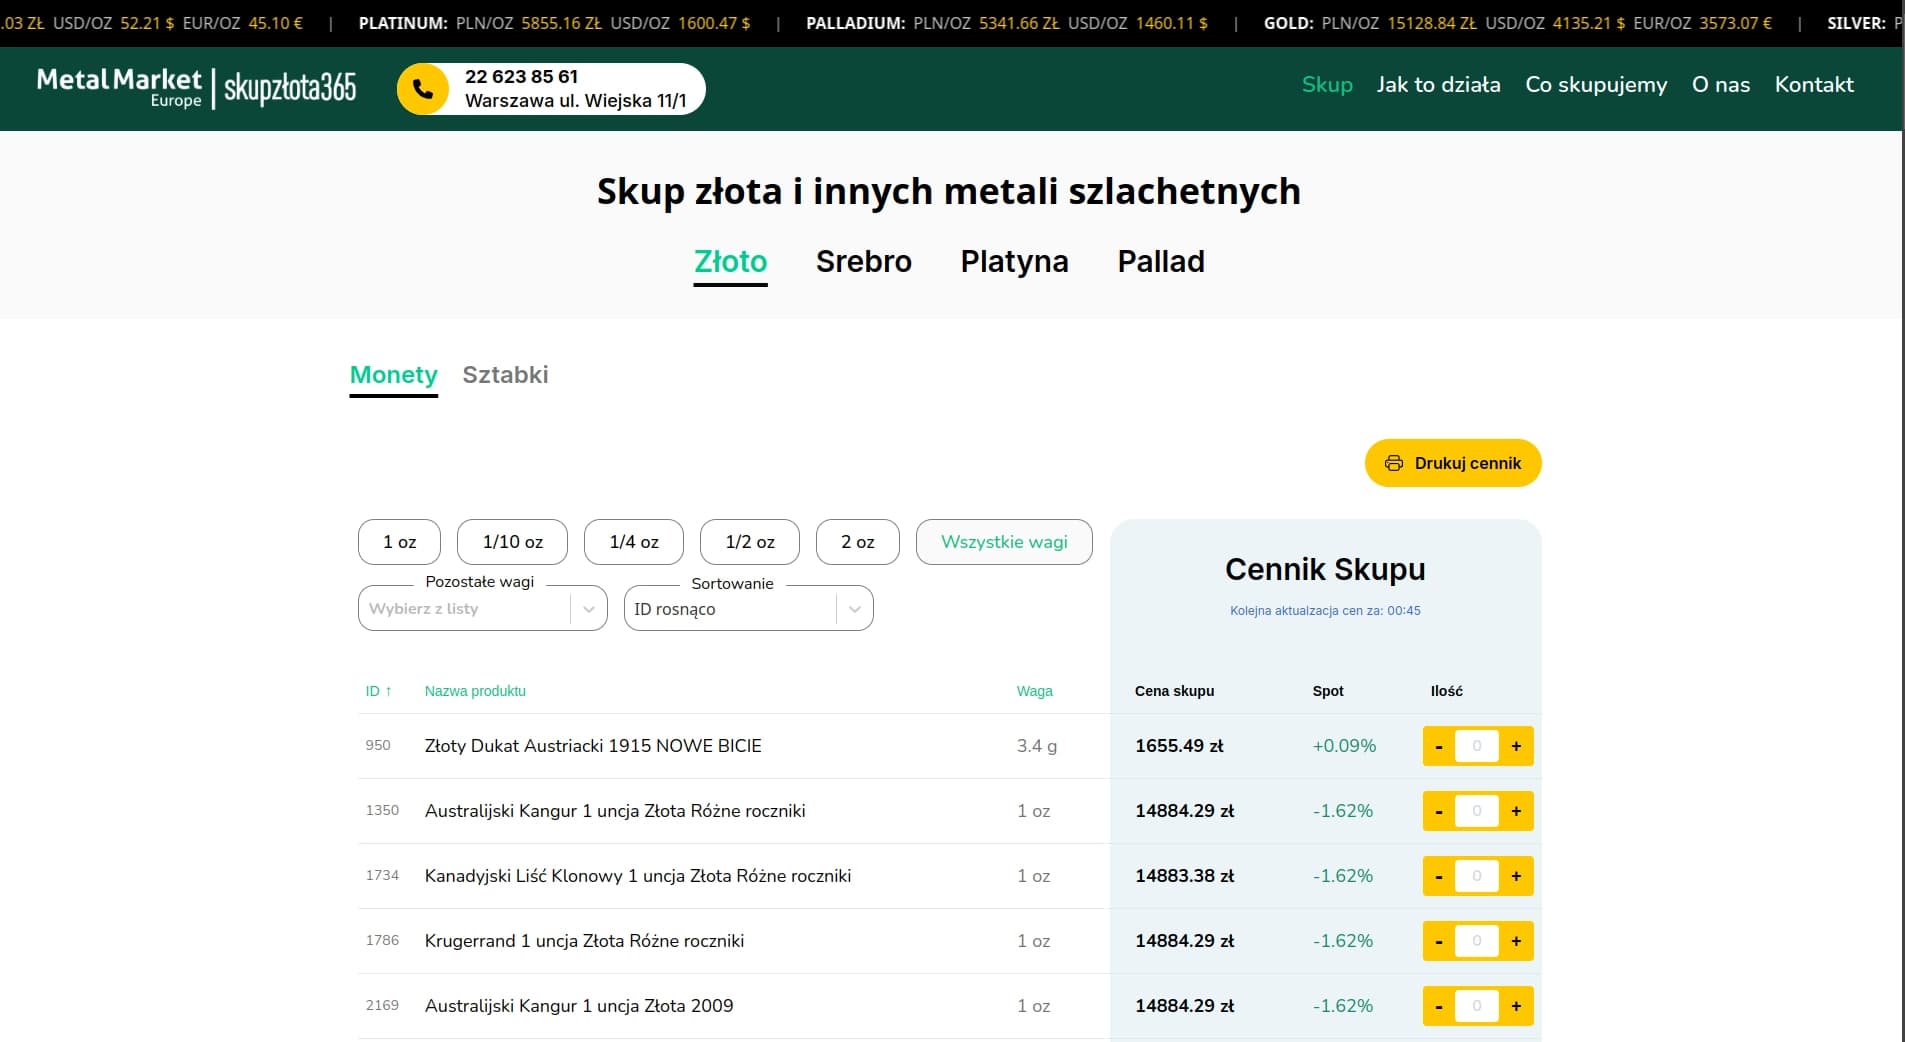Open the Kontakt menu item

(1813, 85)
